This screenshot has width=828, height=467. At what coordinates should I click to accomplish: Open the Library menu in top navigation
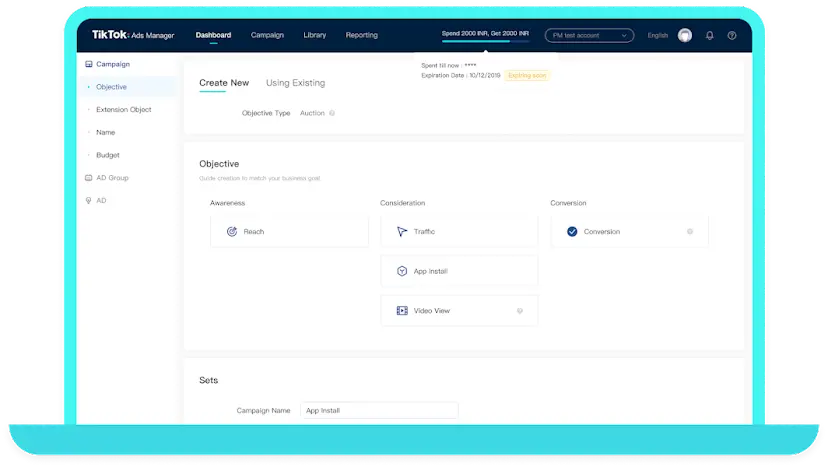(314, 35)
